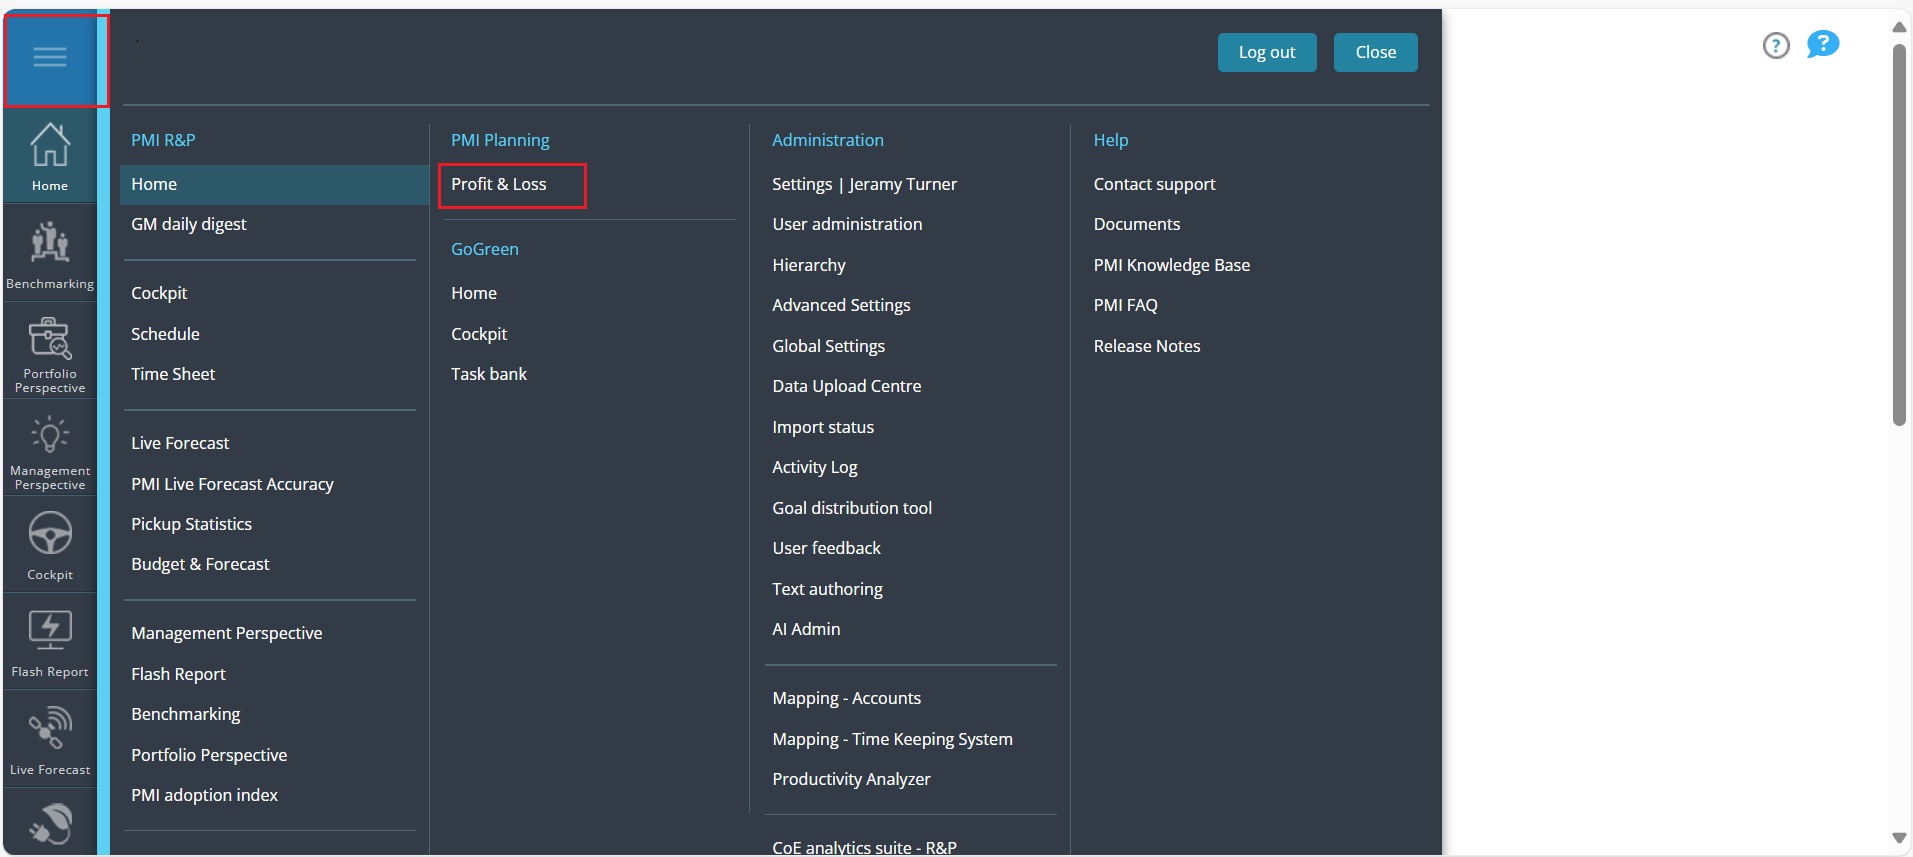Open Text authoring
This screenshot has height=857, width=1913.
point(827,589)
